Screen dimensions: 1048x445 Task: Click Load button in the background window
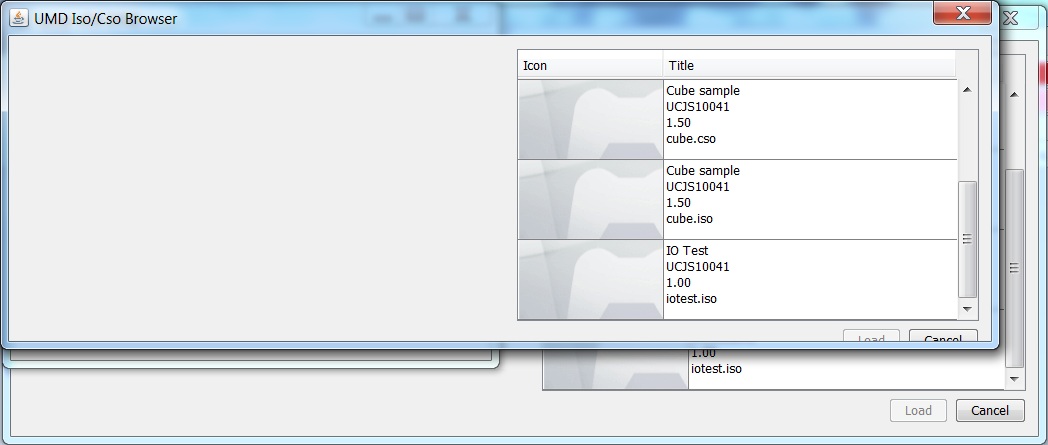(x=918, y=410)
